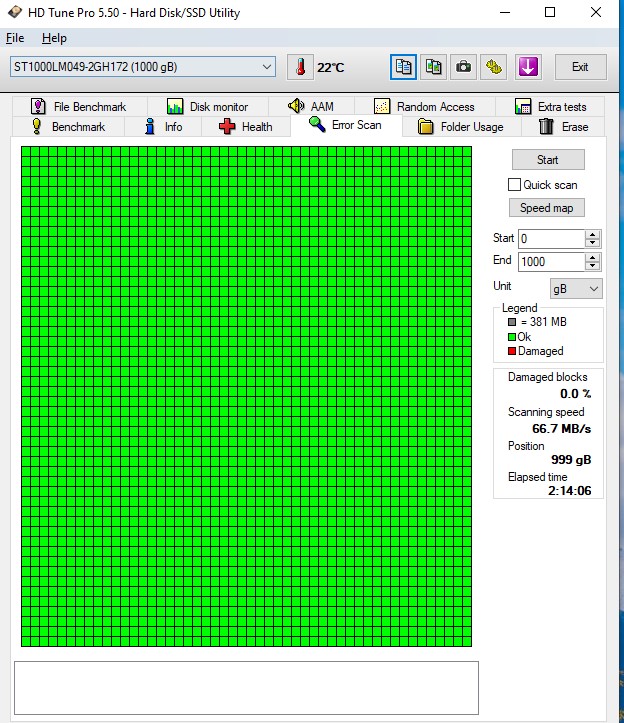Click into the End position field
The width and height of the screenshot is (624, 723).
tap(552, 262)
